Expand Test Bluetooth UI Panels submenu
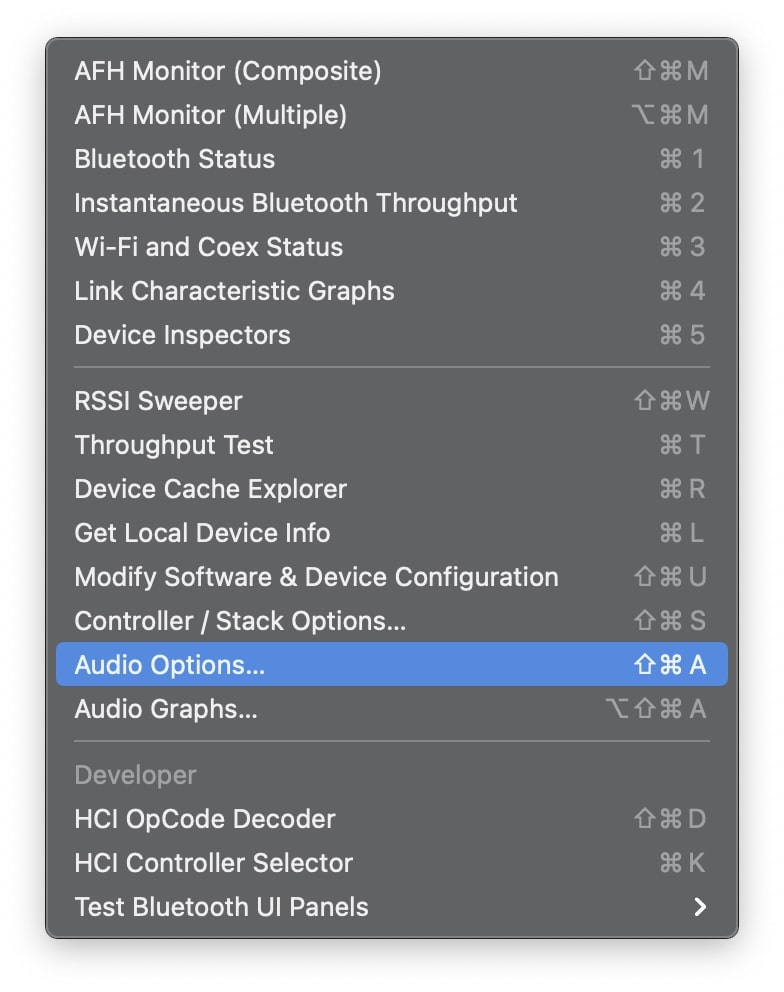 392,907
